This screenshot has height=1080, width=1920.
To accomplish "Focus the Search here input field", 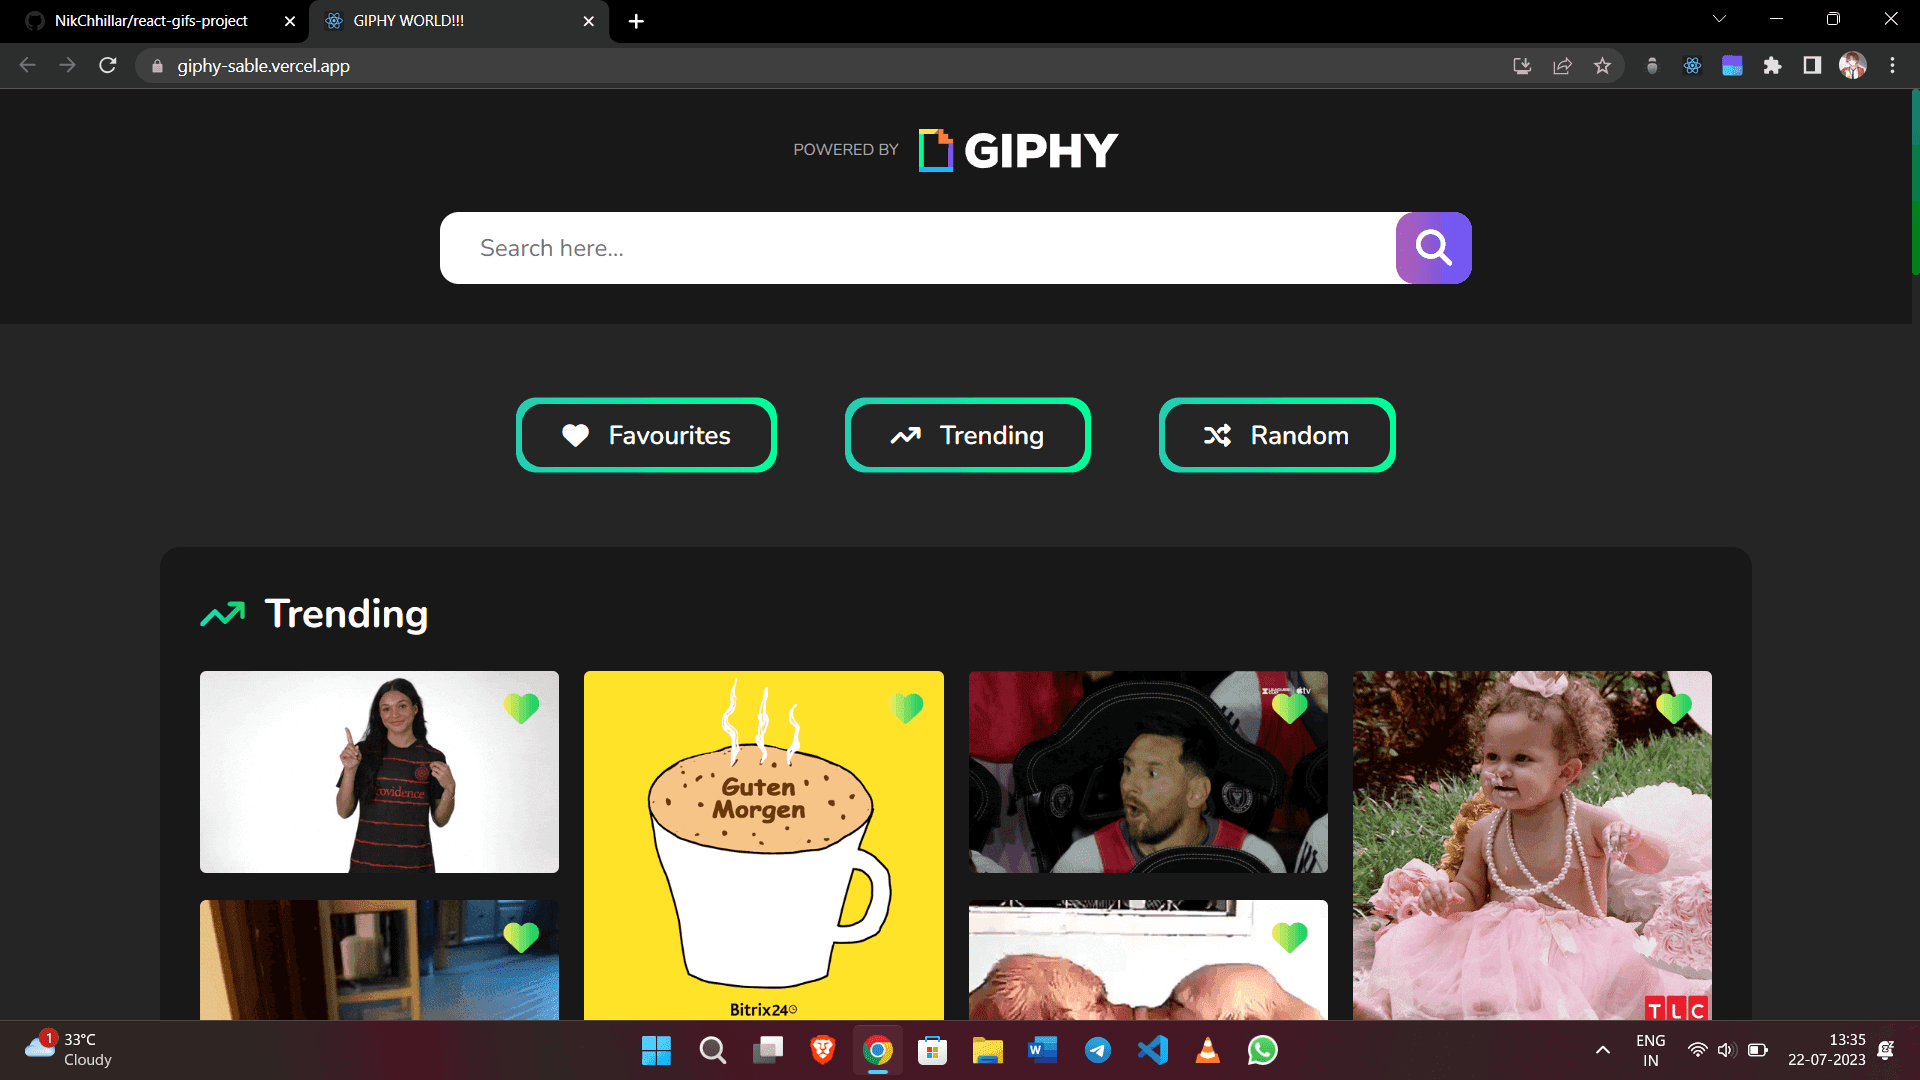I will tap(918, 248).
